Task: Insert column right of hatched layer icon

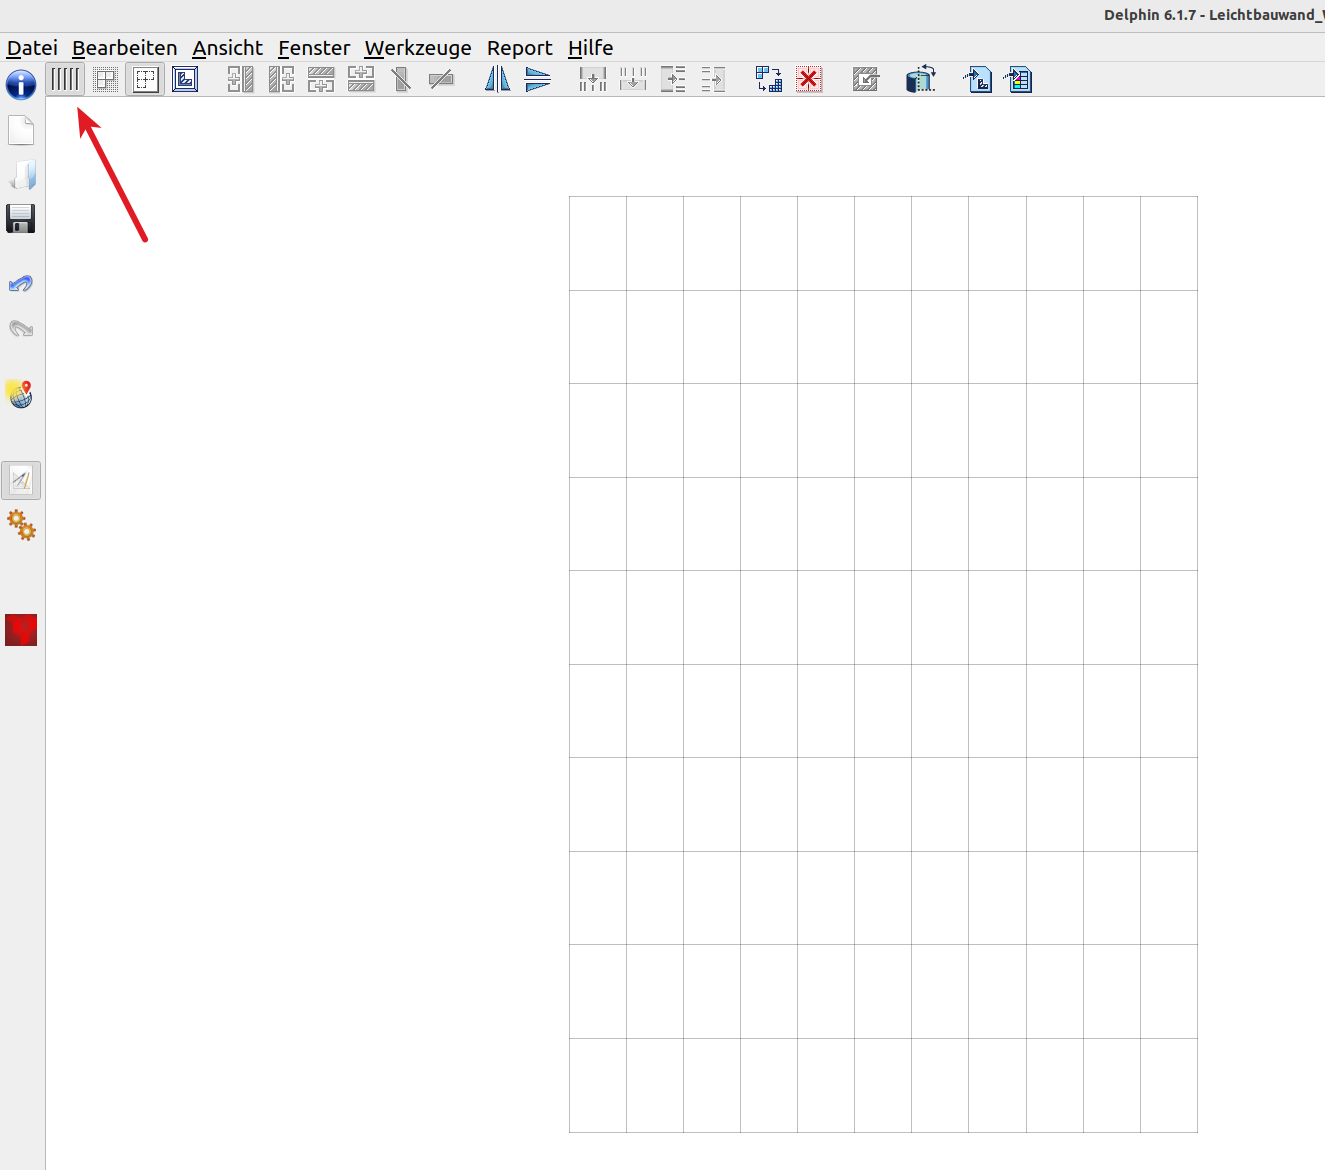Action: 281,79
